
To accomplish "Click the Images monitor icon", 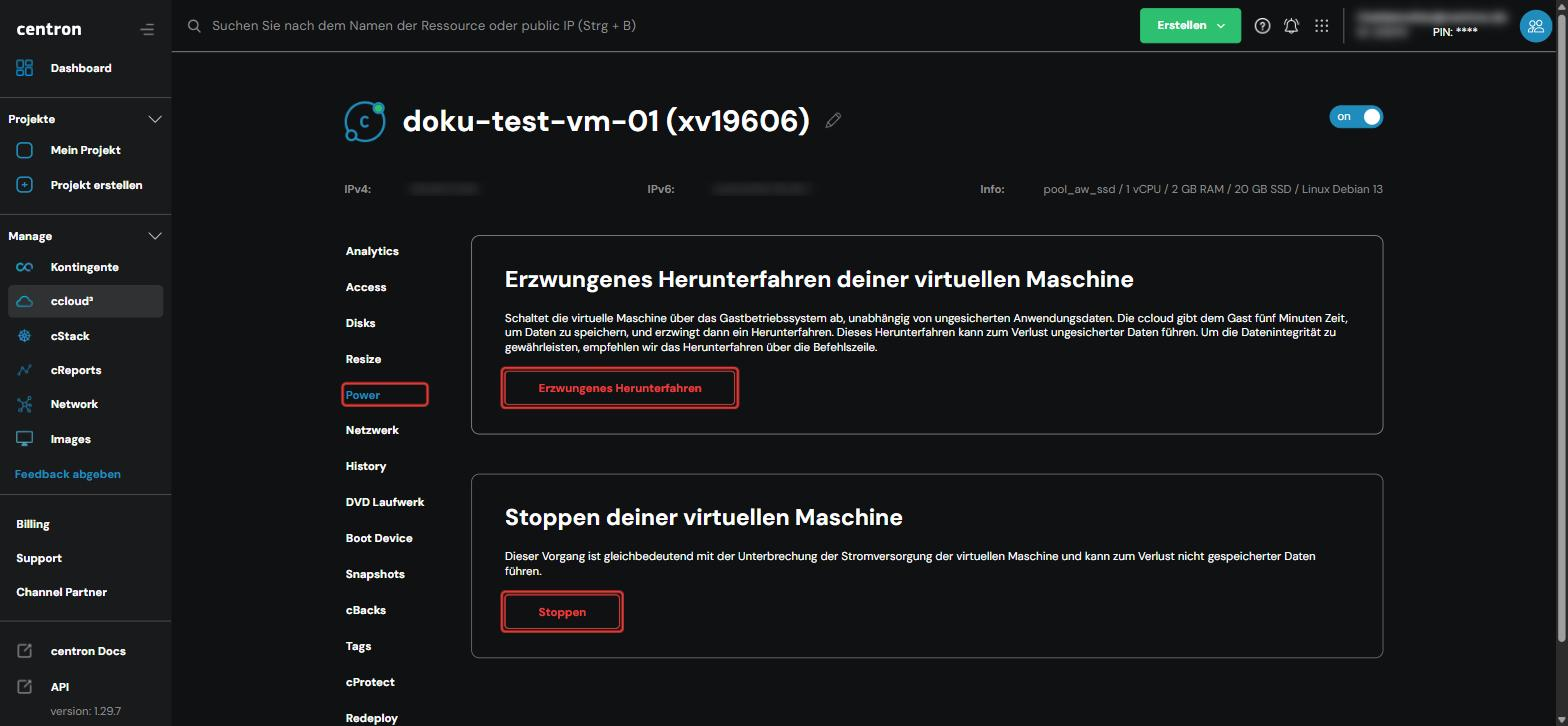I will [25, 439].
